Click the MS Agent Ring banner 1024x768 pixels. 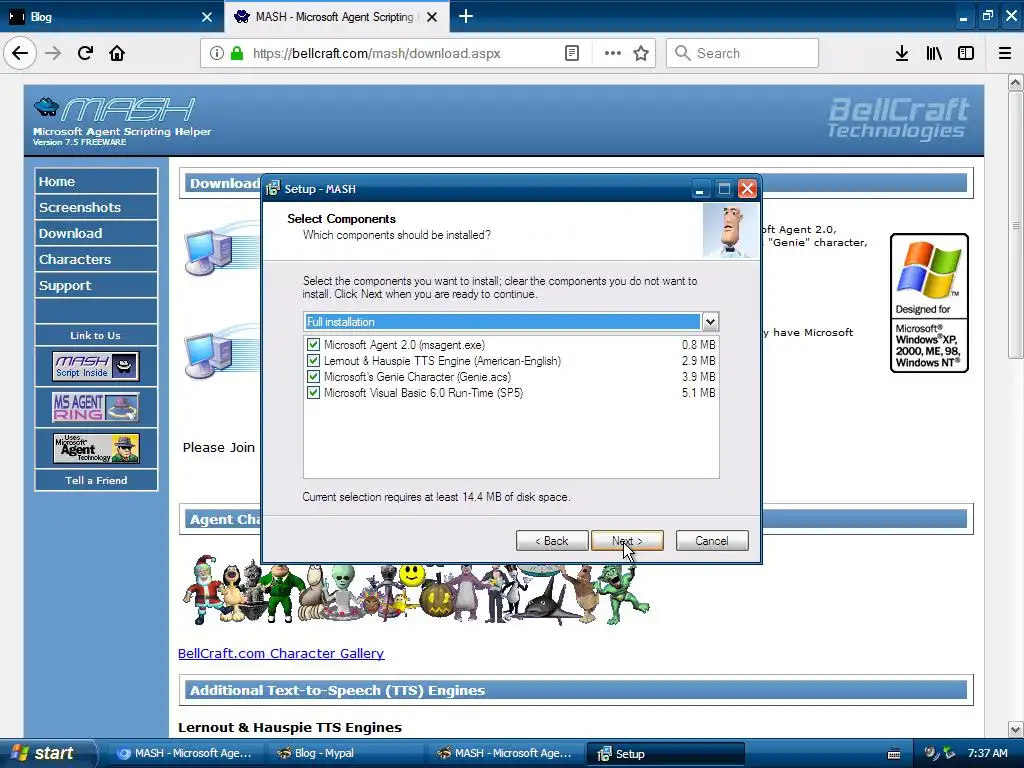click(95, 407)
